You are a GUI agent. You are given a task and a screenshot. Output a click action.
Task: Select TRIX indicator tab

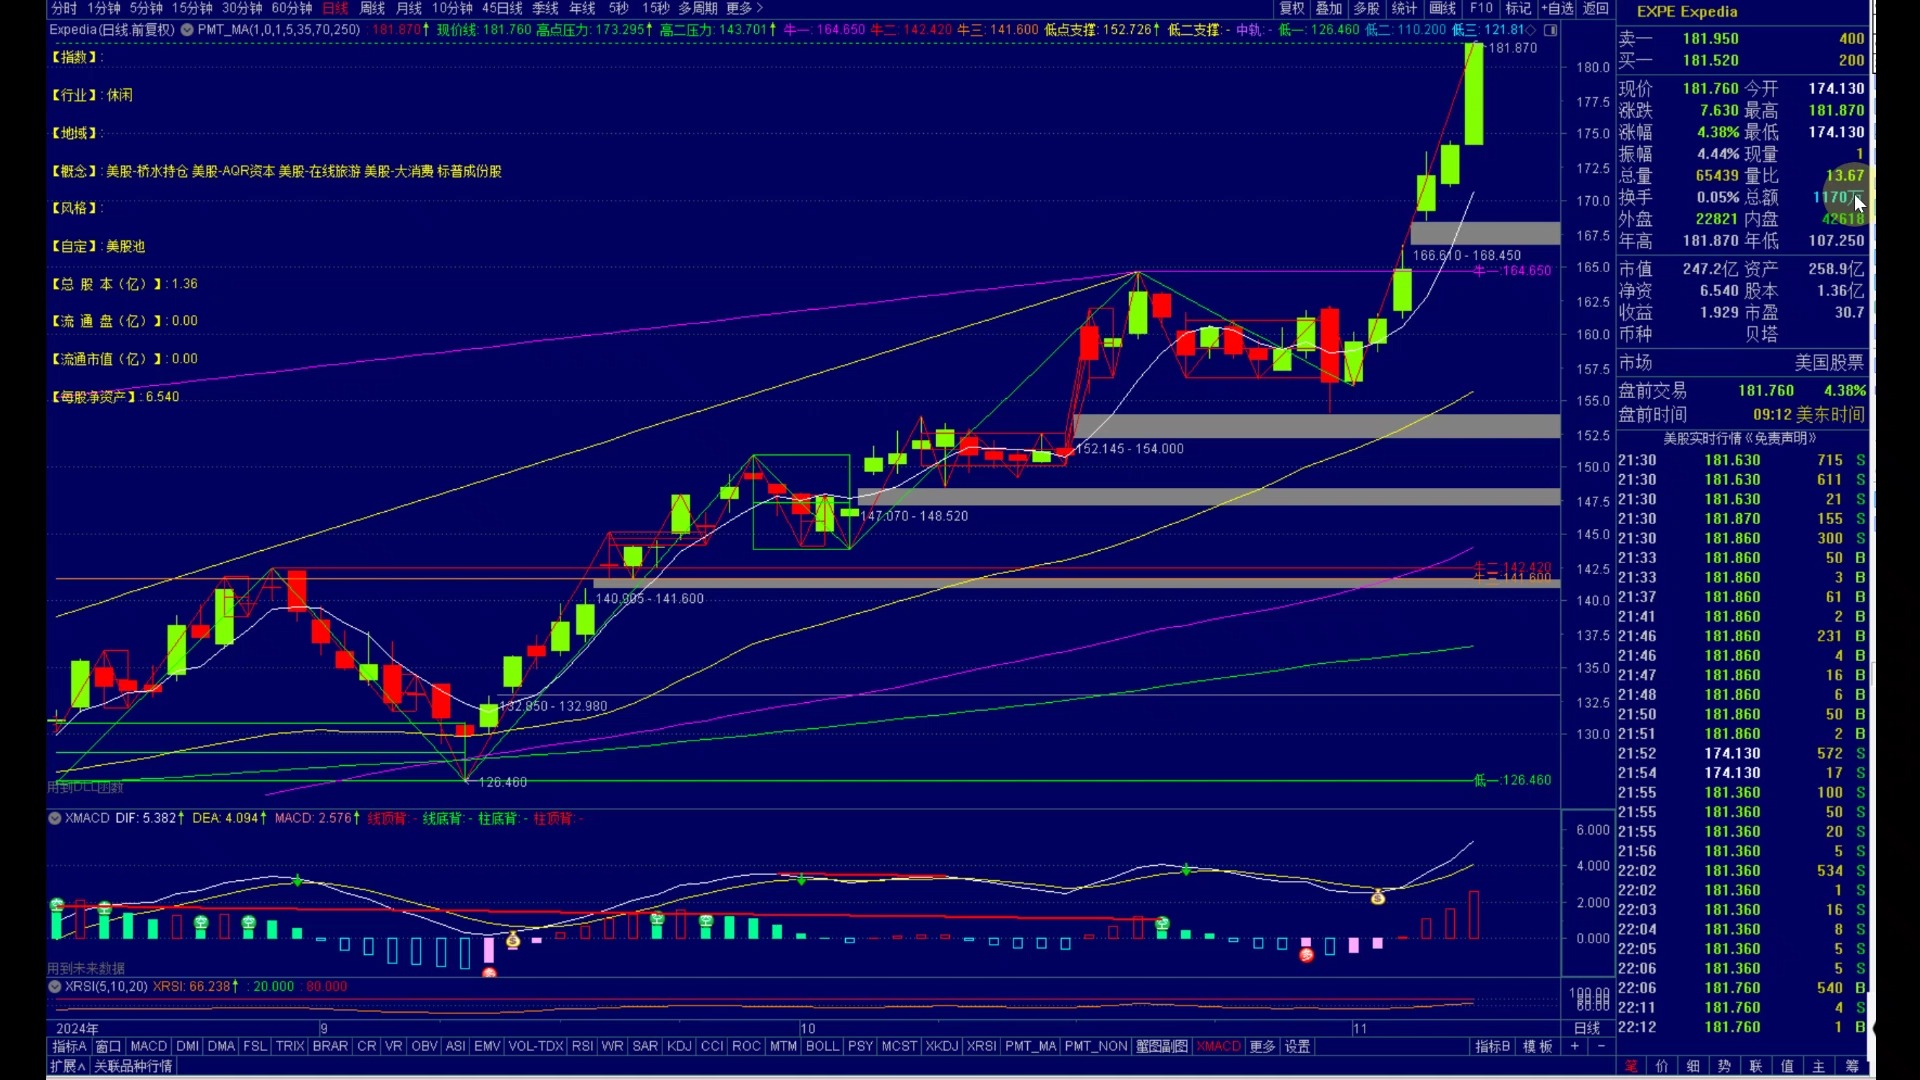click(x=290, y=1046)
